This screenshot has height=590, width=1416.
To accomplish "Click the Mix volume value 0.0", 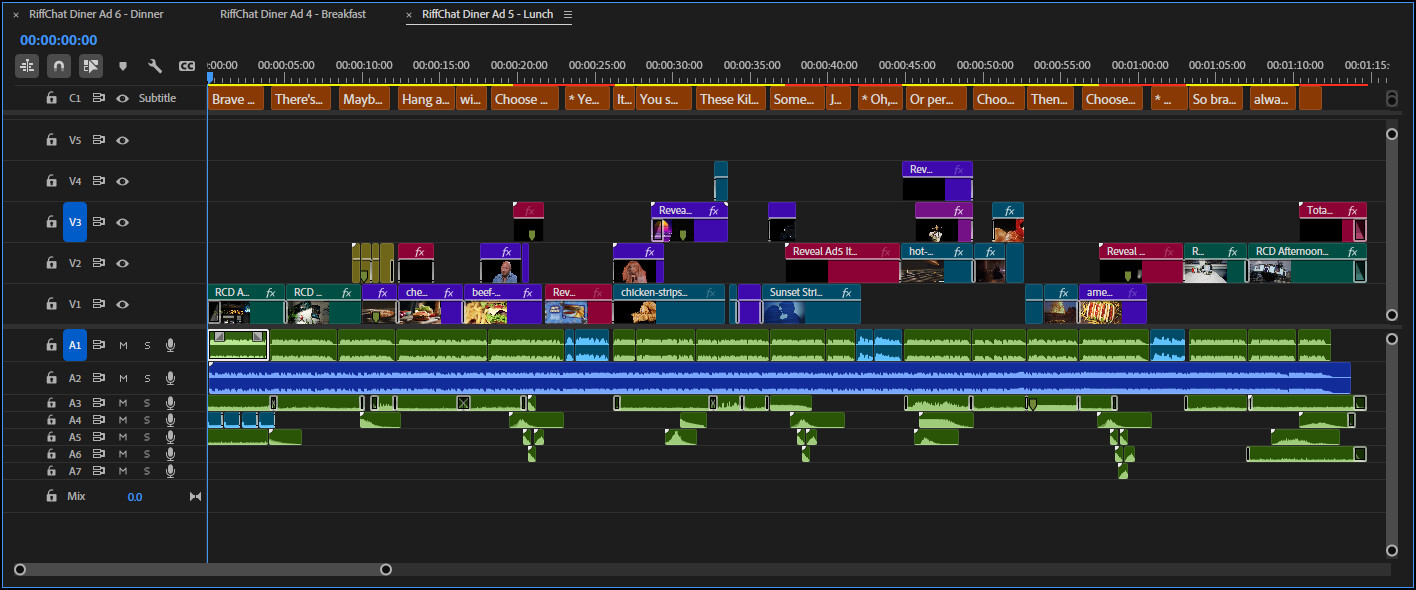I will pos(135,496).
